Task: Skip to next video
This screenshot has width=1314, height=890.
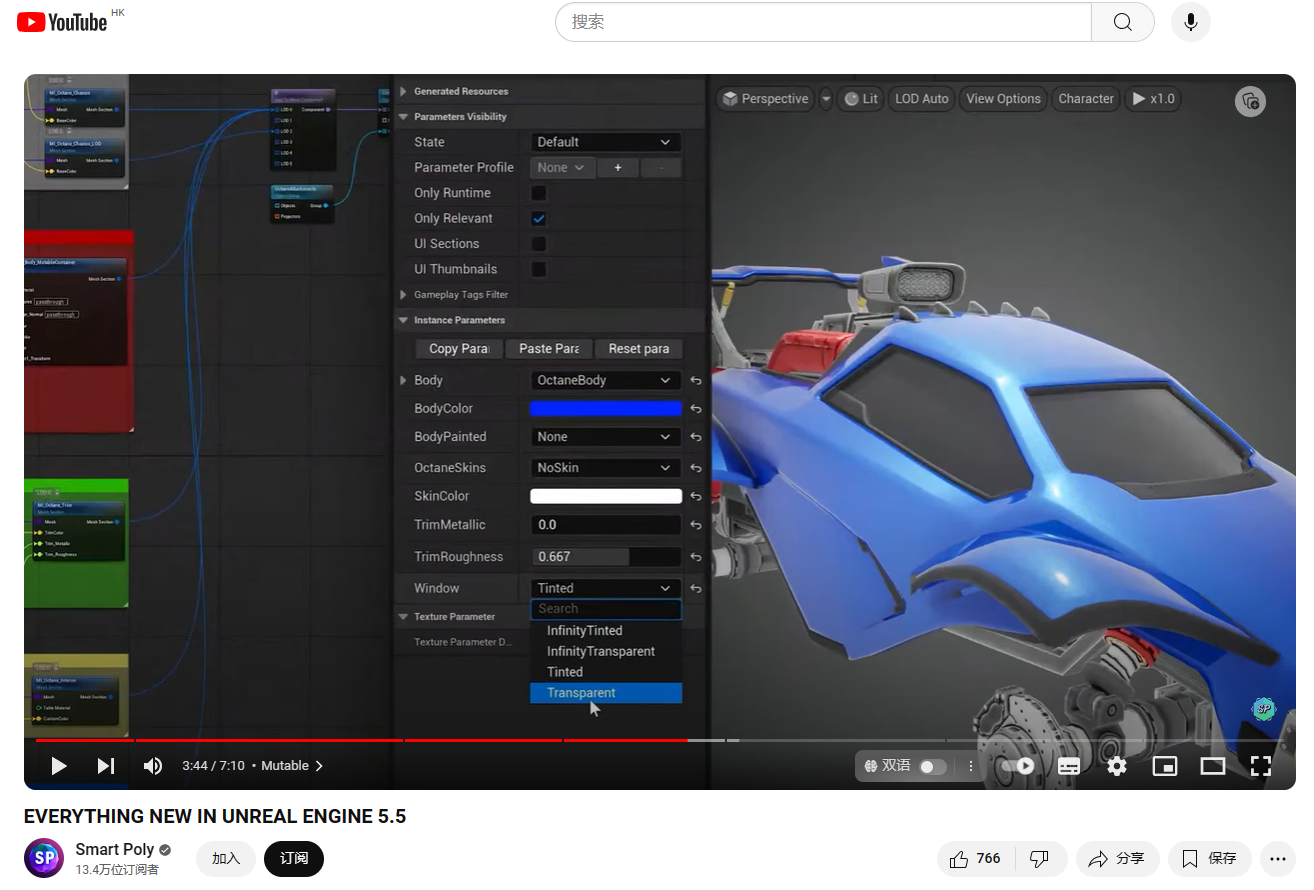Action: [x=106, y=766]
